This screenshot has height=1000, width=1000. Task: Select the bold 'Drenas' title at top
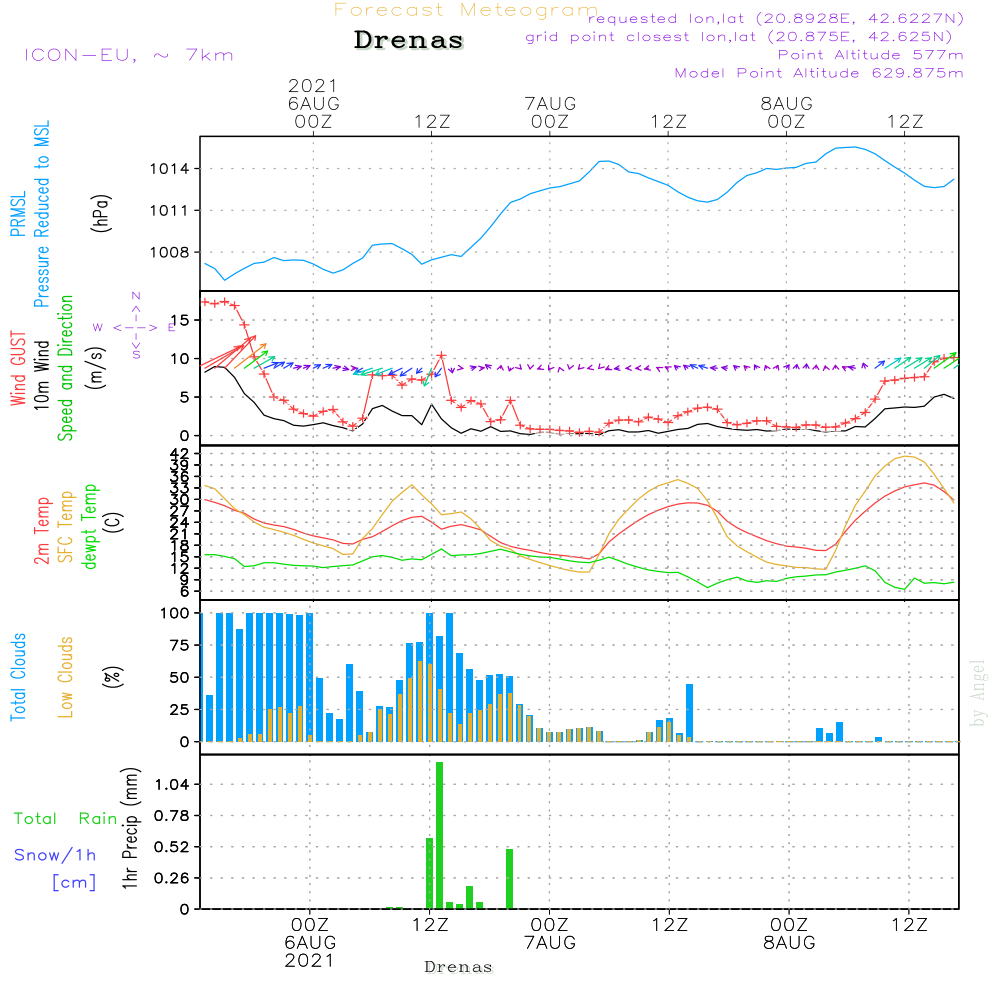click(409, 40)
